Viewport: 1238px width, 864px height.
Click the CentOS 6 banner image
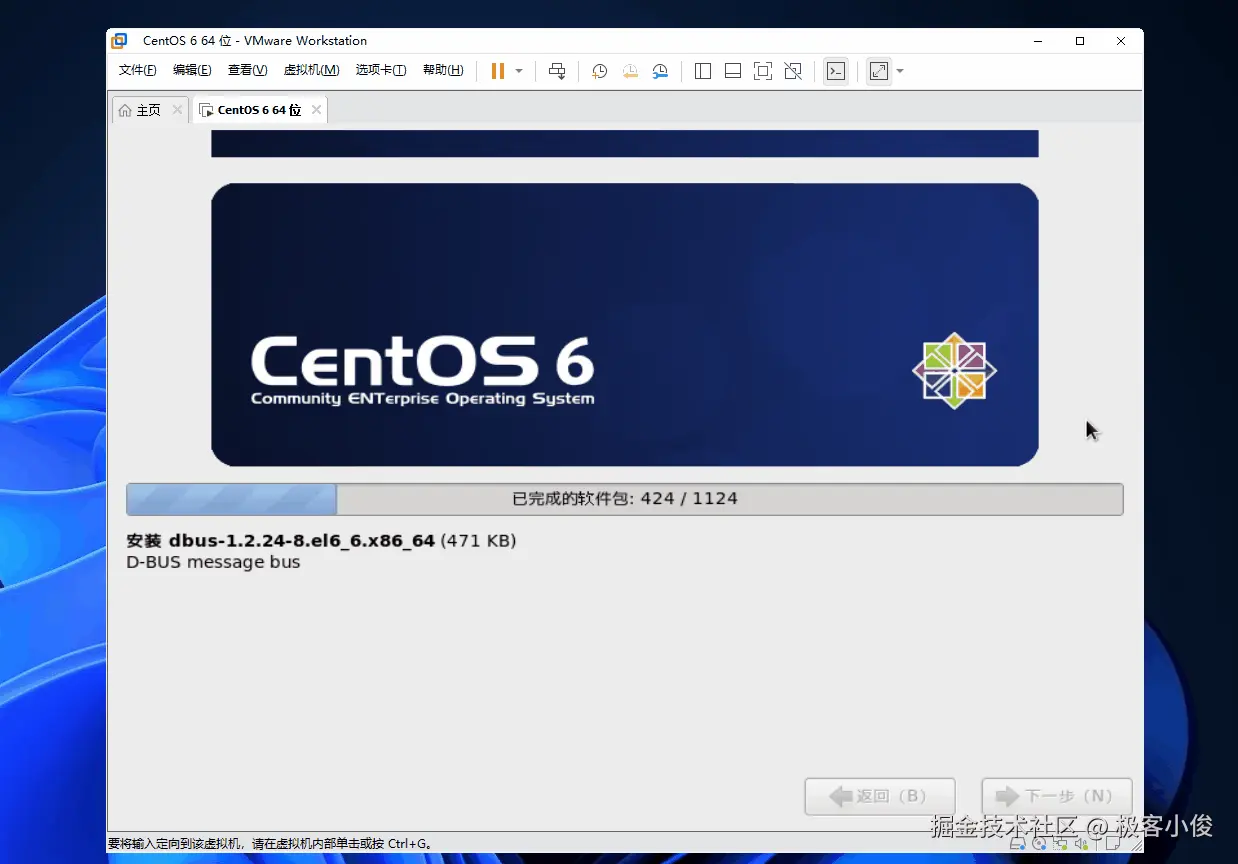pyautogui.click(x=625, y=324)
